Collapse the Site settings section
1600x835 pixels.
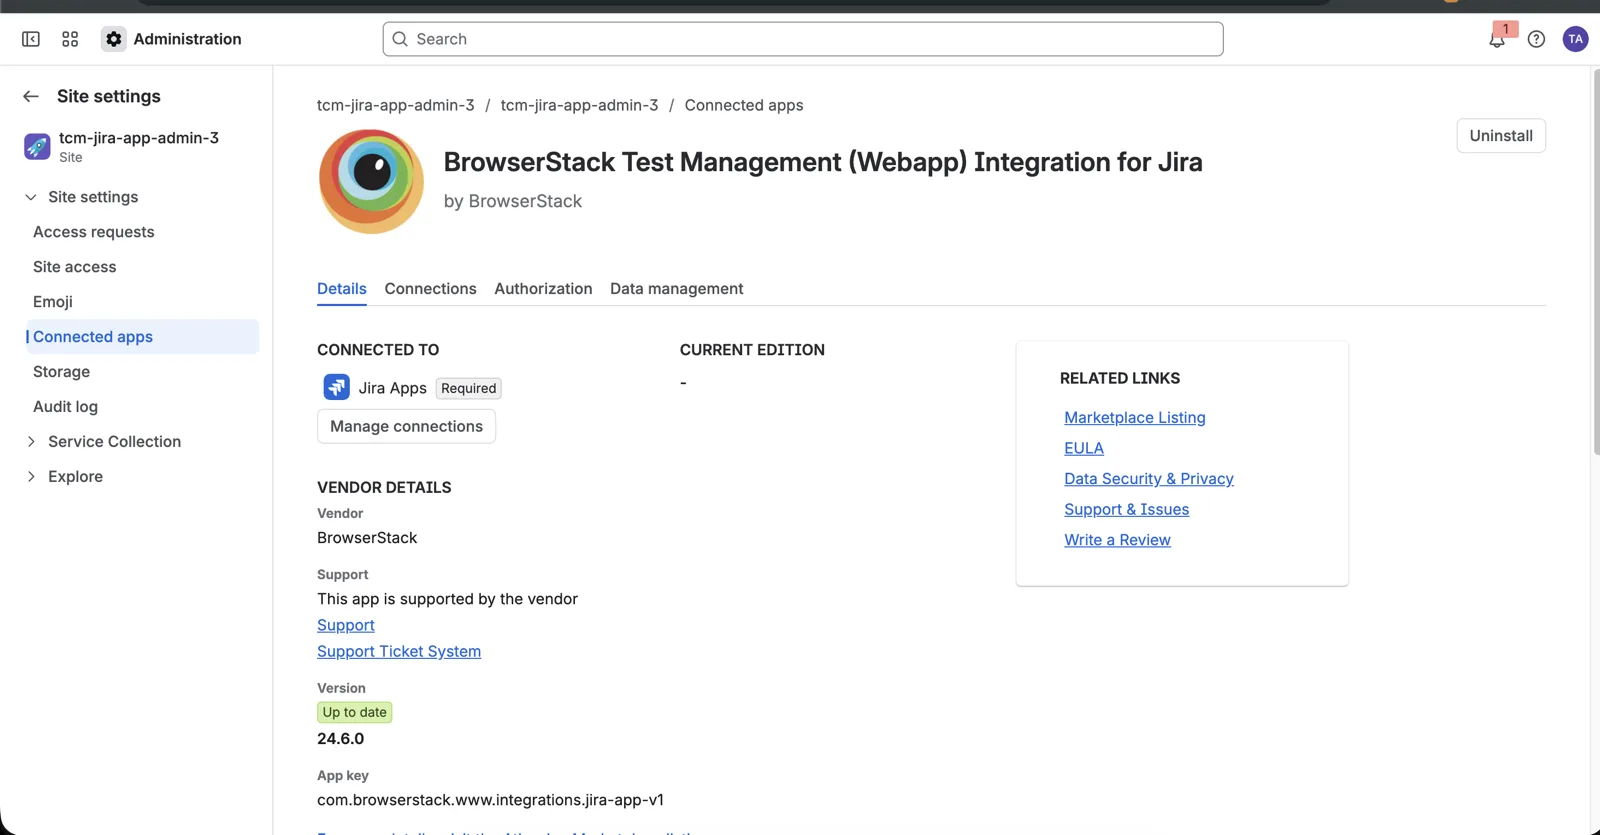[31, 197]
